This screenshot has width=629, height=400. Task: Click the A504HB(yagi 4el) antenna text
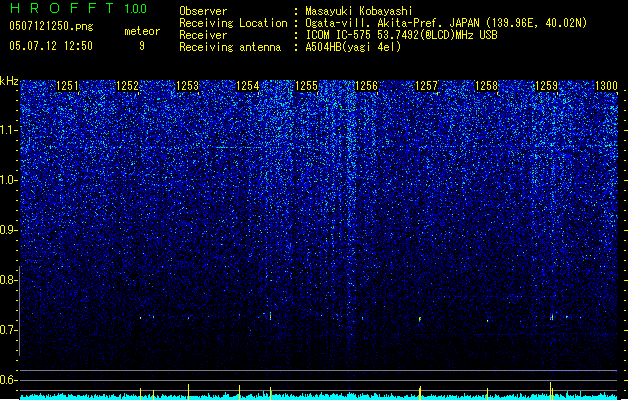pyautogui.click(x=353, y=47)
